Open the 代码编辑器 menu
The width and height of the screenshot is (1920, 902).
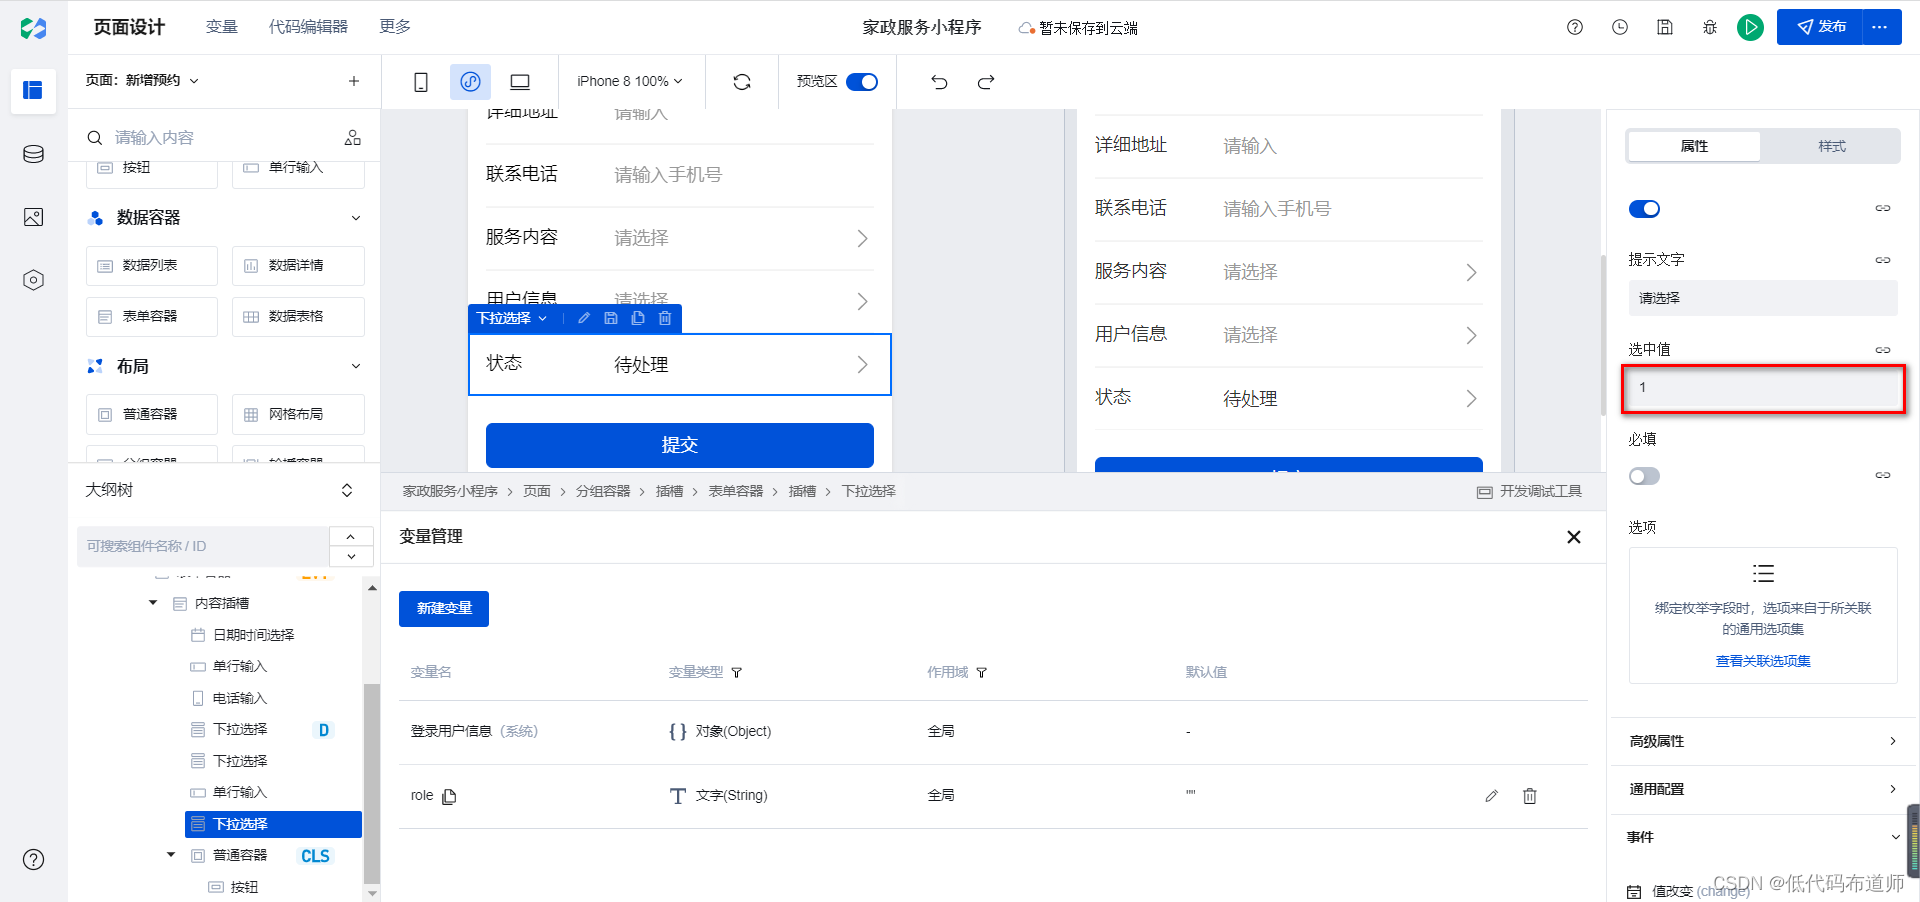tap(308, 27)
